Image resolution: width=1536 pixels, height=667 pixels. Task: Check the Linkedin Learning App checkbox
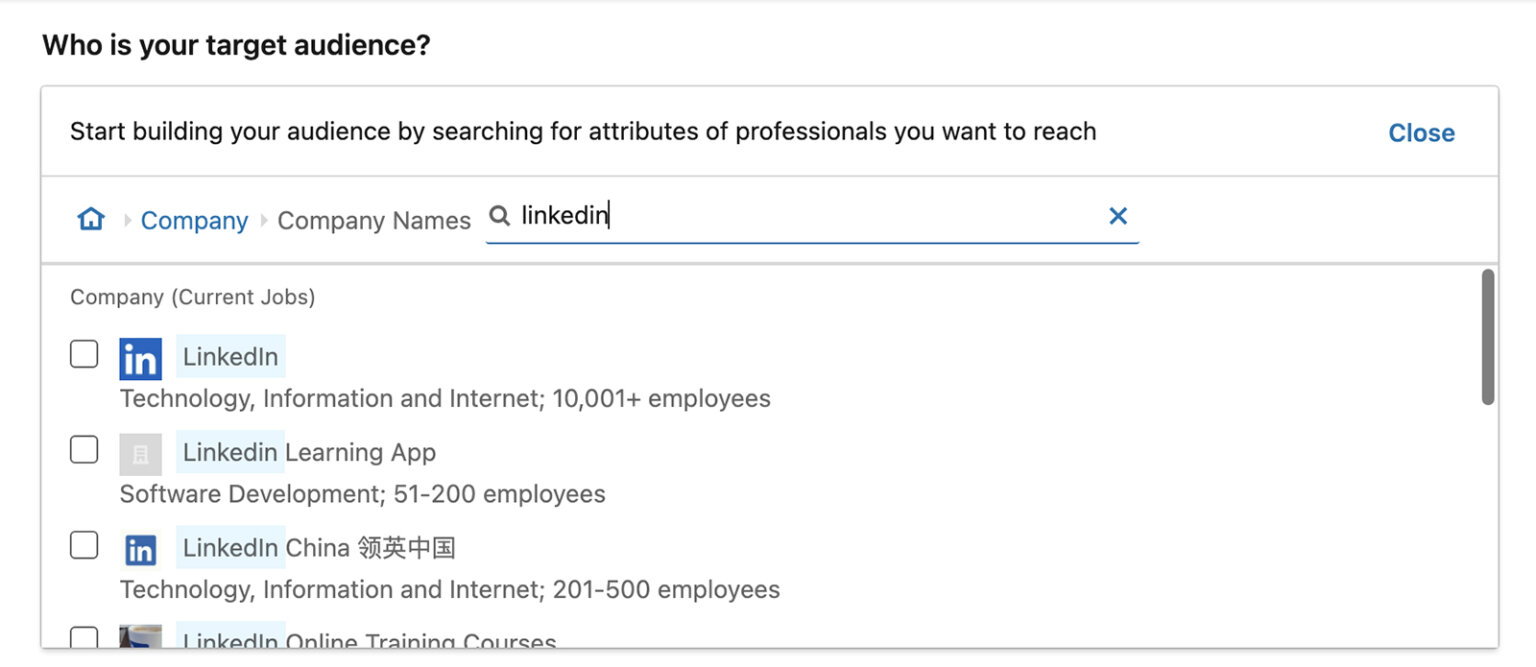click(84, 450)
